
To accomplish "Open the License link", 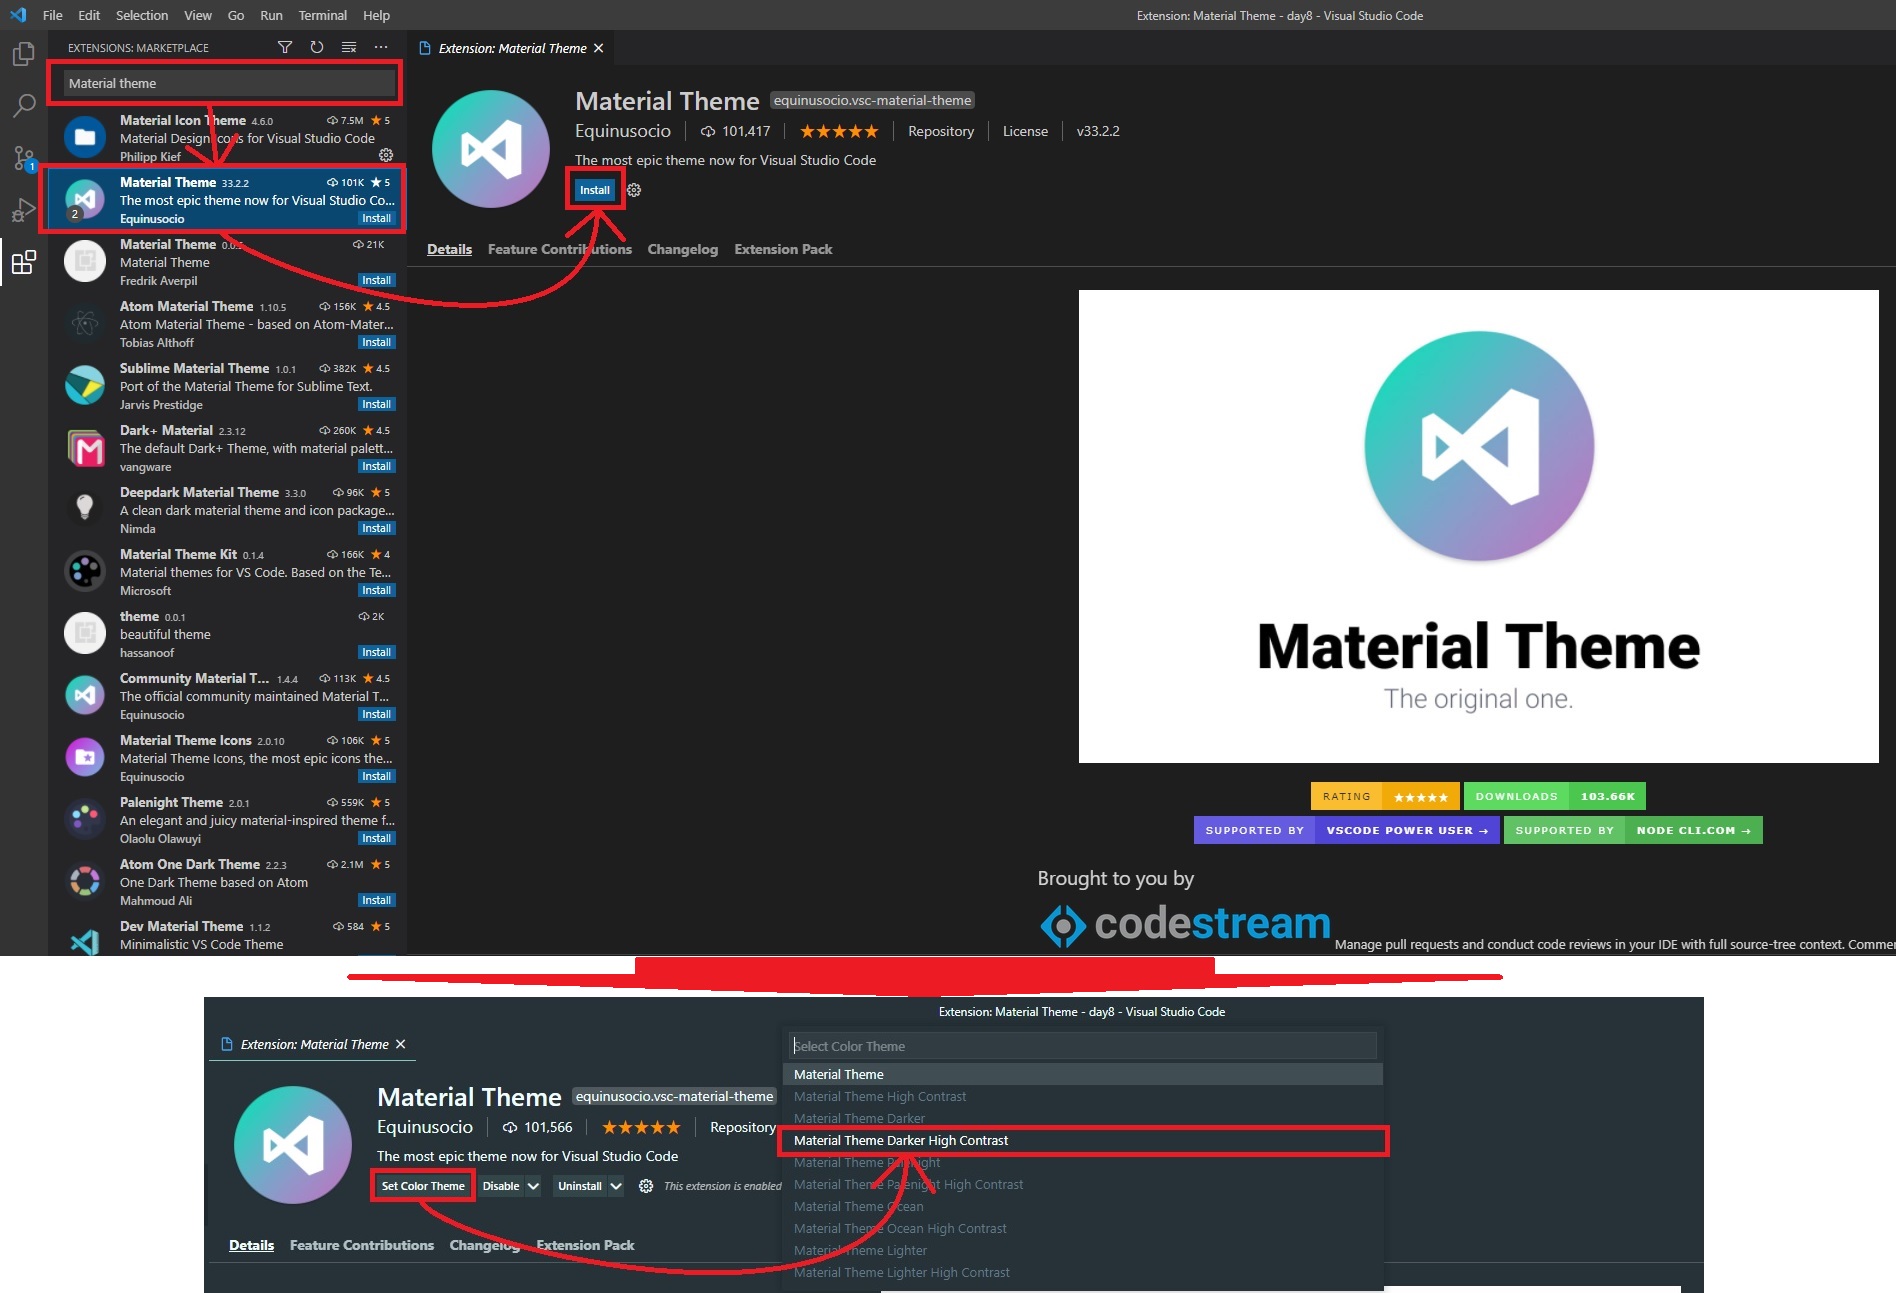I will coord(1025,131).
